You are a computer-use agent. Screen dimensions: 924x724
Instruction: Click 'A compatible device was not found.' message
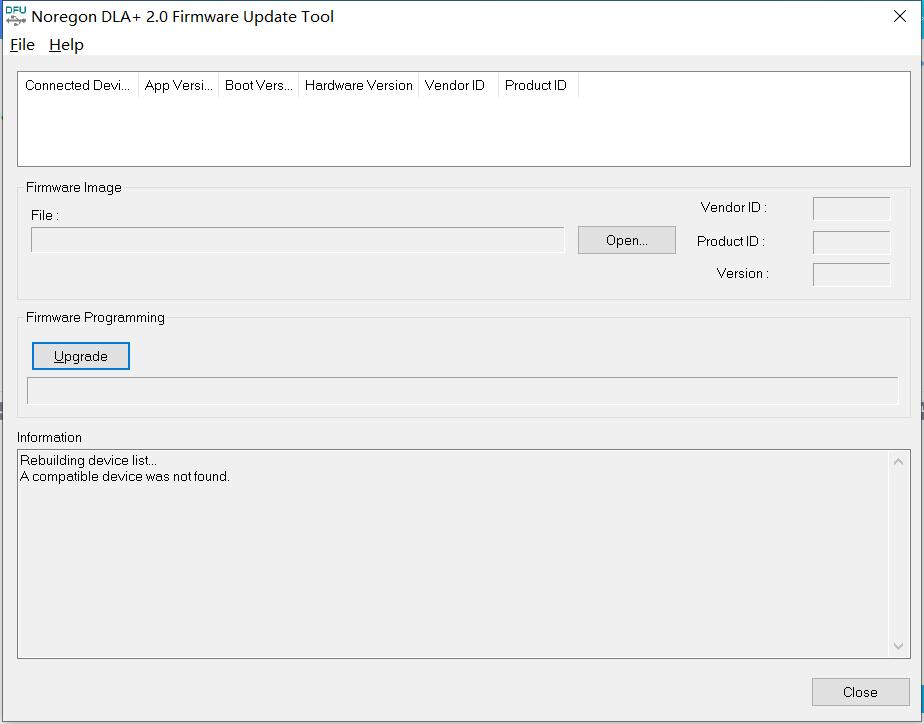(x=125, y=476)
